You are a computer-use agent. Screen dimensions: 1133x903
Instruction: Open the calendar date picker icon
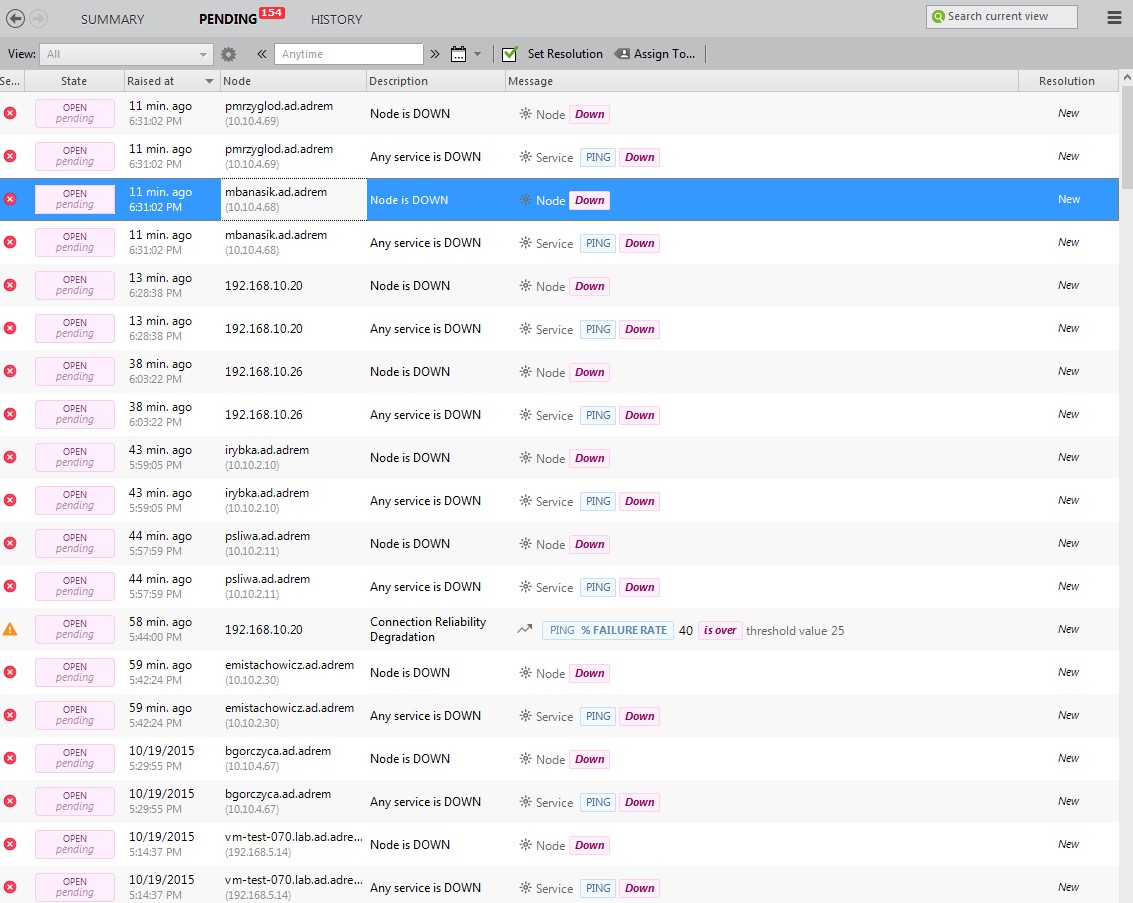coord(459,54)
